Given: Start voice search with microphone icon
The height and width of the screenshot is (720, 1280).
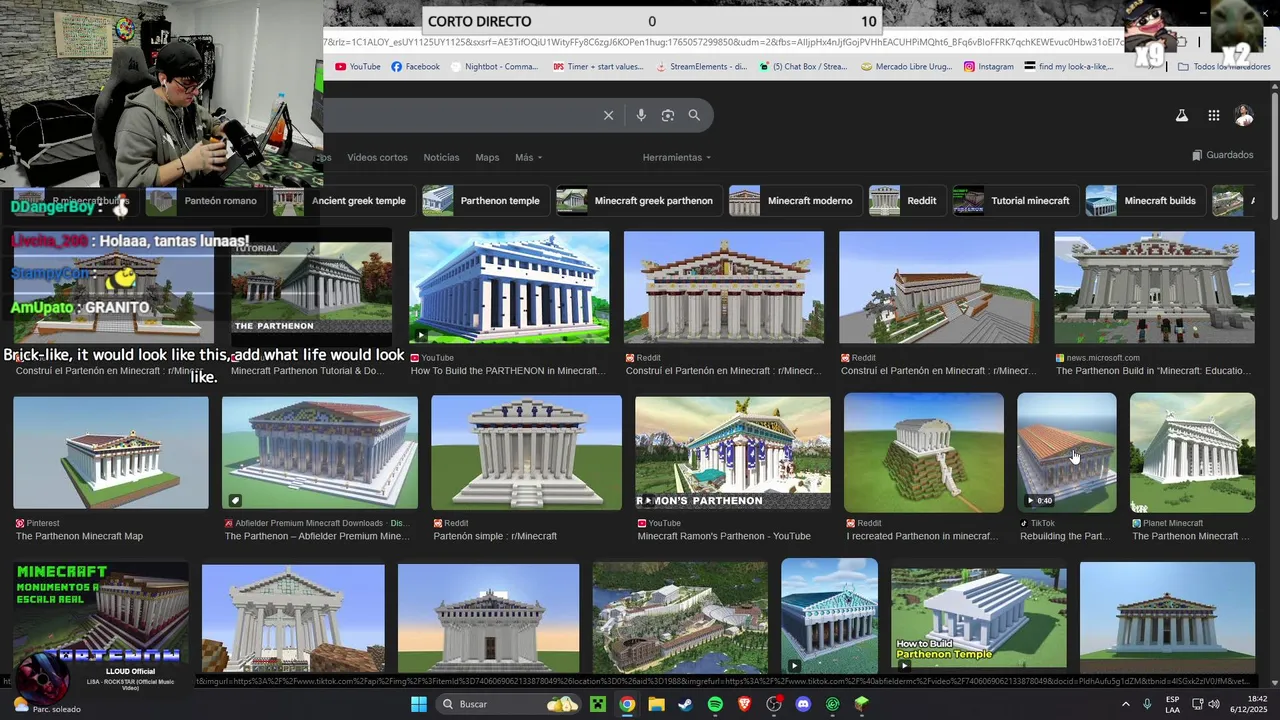Looking at the screenshot, I should (641, 115).
